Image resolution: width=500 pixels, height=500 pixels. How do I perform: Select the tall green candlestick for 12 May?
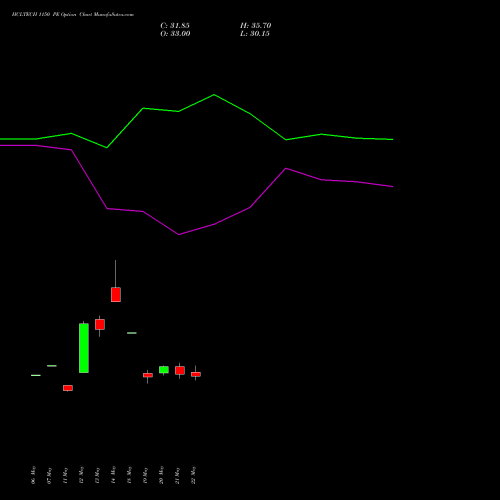84,348
